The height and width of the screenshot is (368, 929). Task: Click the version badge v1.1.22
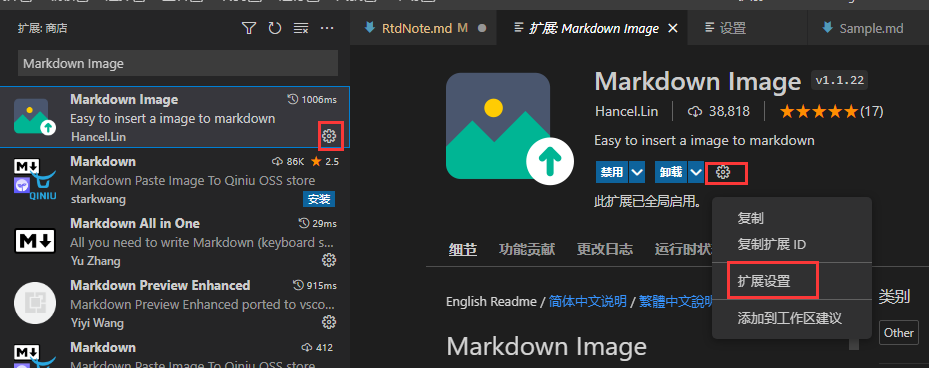[x=840, y=81]
